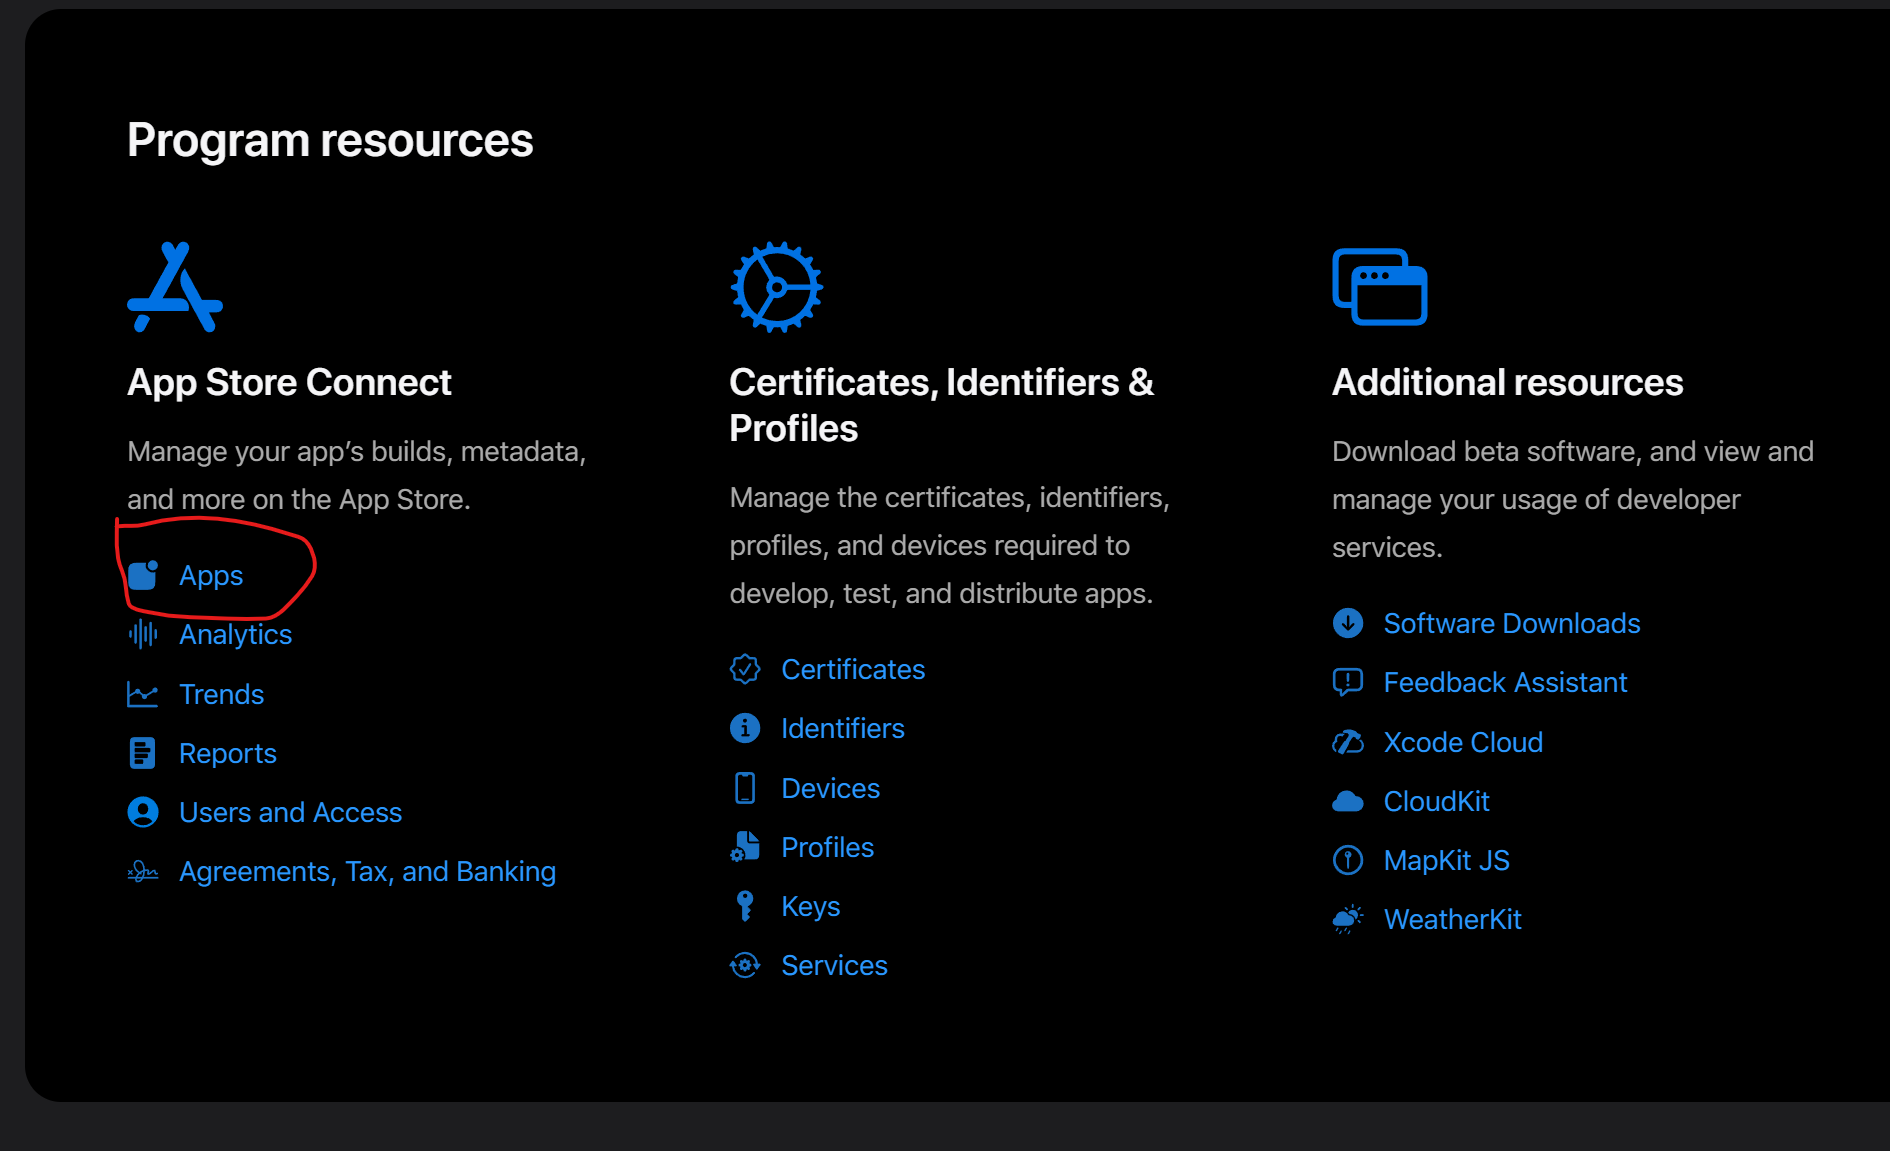Open the Analytics link
Viewport: 1890px width, 1151px height.
pos(236,634)
